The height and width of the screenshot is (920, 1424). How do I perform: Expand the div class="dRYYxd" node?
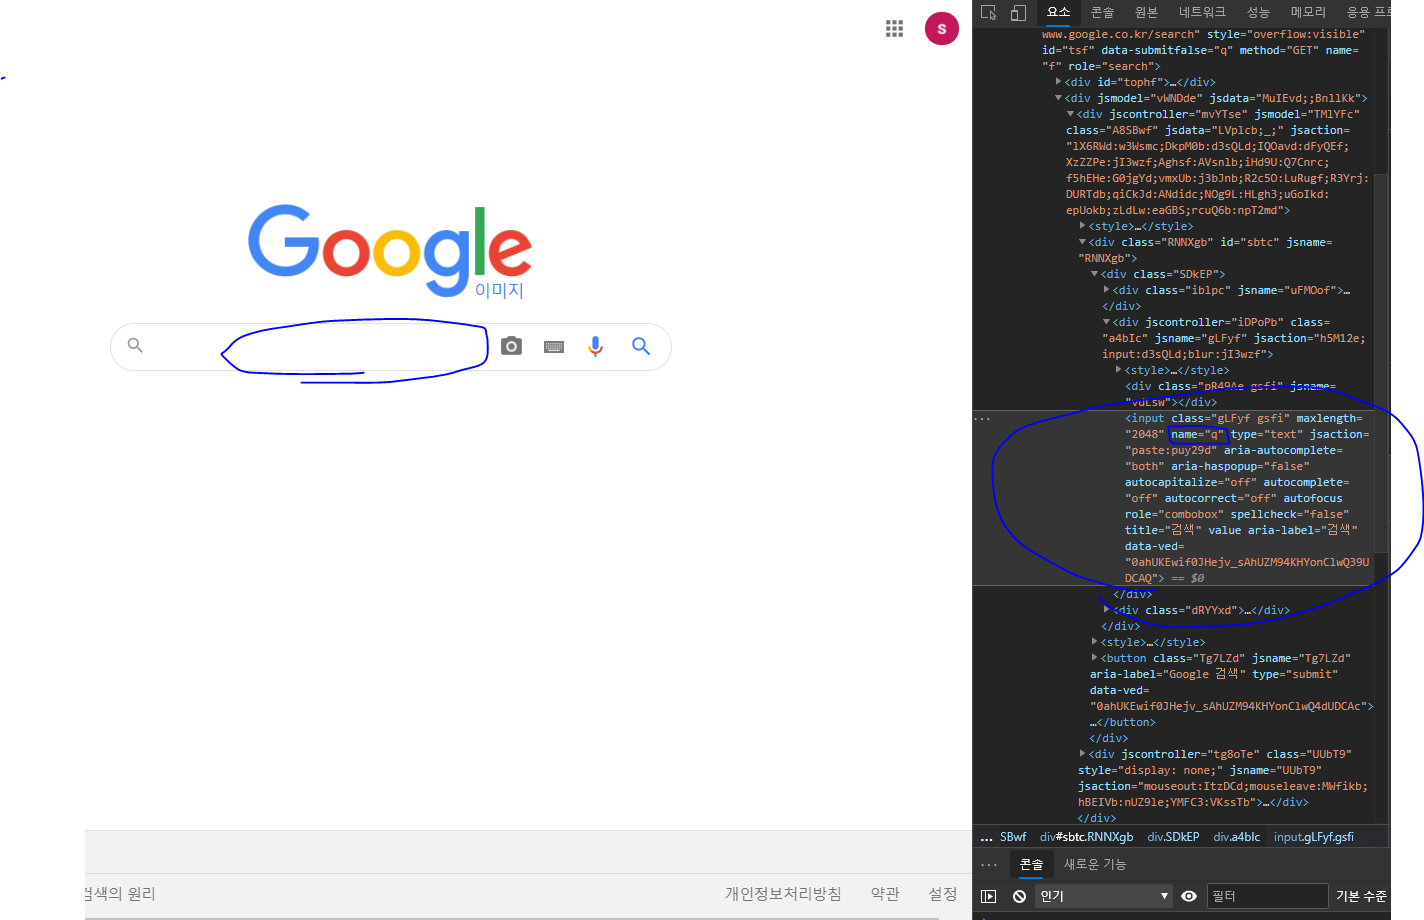pos(1106,610)
